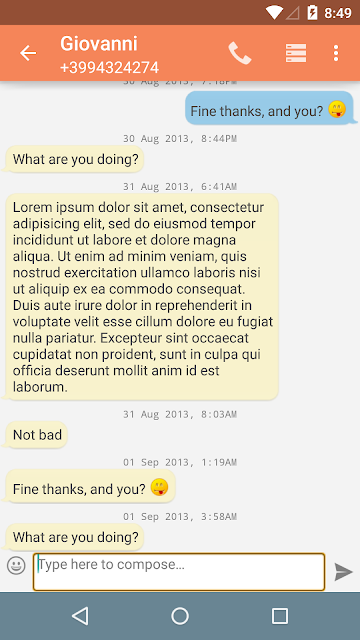This screenshot has height=640, width=360.
Task: Tap the yellow 'Fine thanks, and you?' bubble
Action: pos(90,486)
